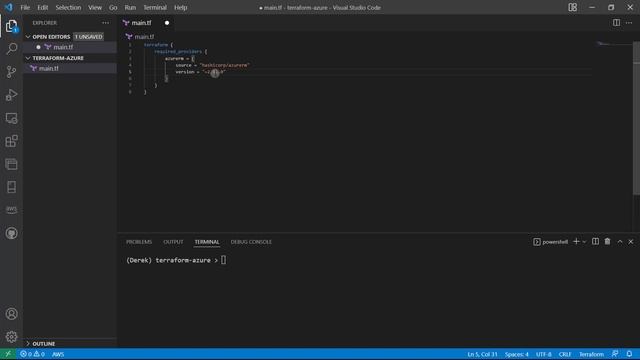Screen dimensions: 640x360
Task: Open the Run menu
Action: (130, 7)
